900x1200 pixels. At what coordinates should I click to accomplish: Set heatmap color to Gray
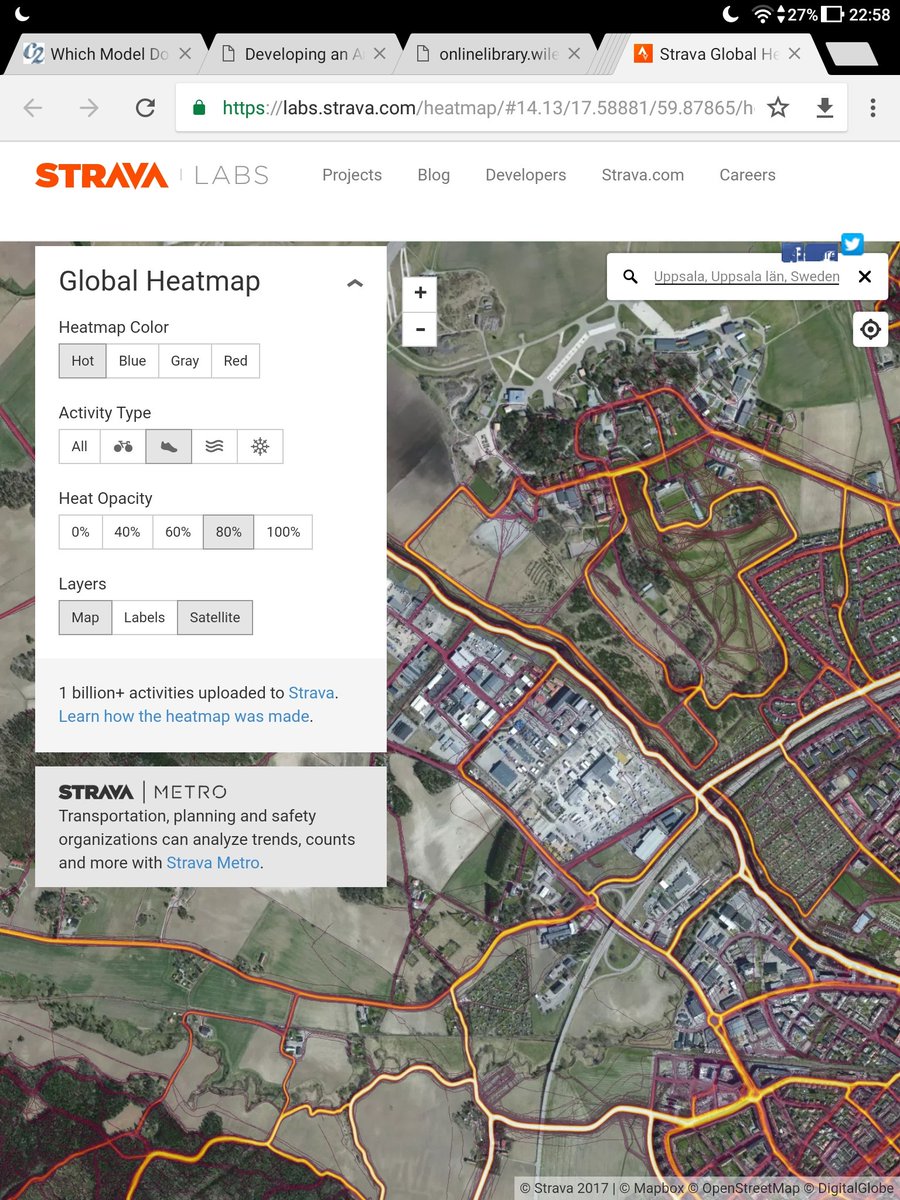point(185,361)
